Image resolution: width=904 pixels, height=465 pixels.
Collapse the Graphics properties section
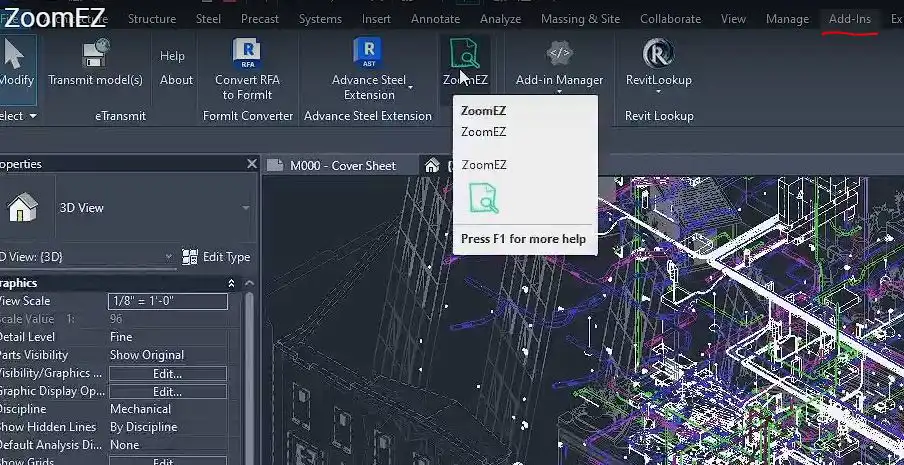(x=231, y=283)
